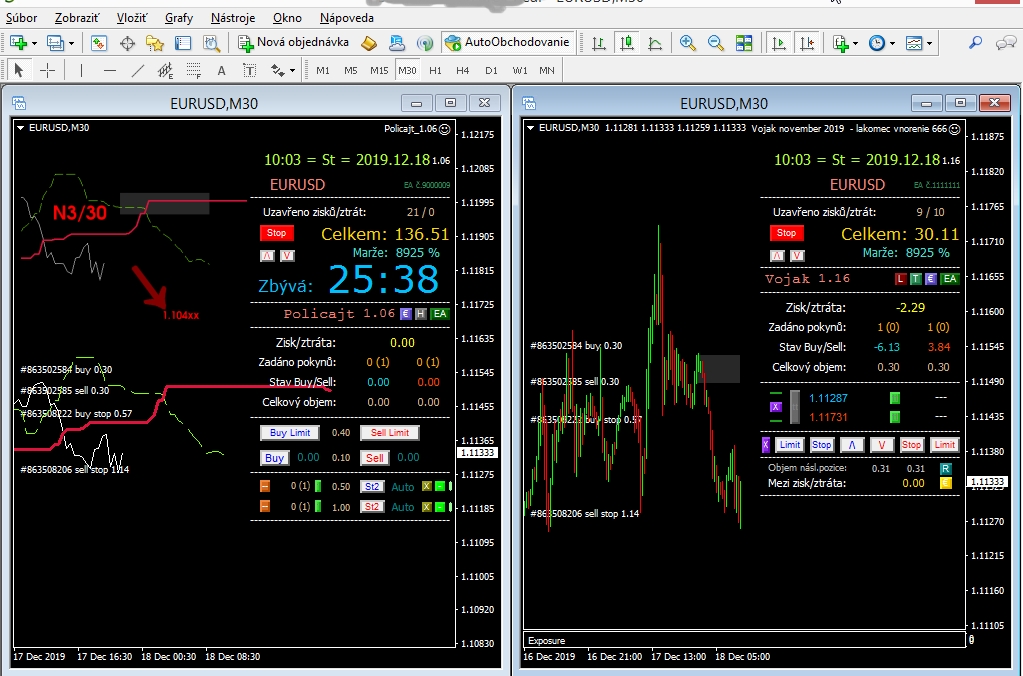Select the horizontal line tool
This screenshot has width=1023, height=676.
click(110, 70)
